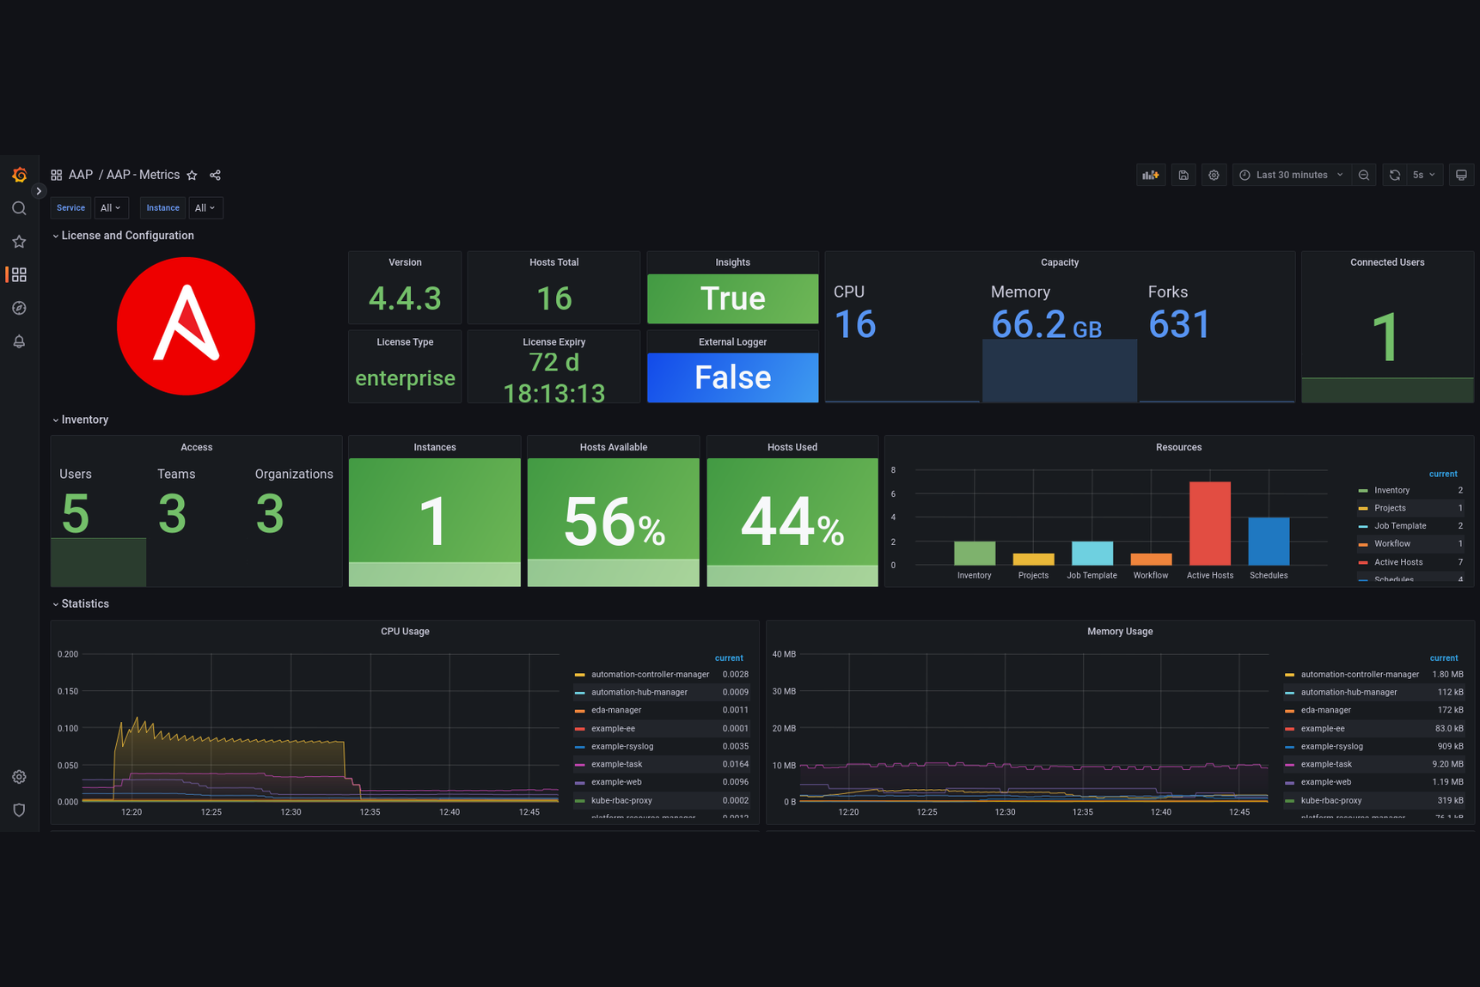Refresh the dashboard manually
This screenshot has height=987, width=1480.
(x=1394, y=174)
